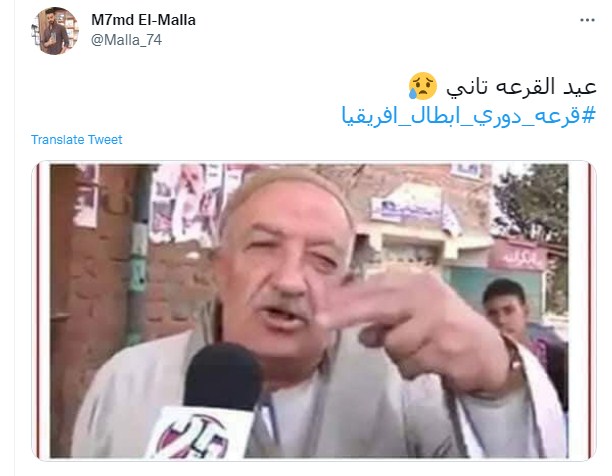This screenshot has width=612, height=476.
Task: Visit the @Malla_74 handle link
Action: (x=126, y=40)
